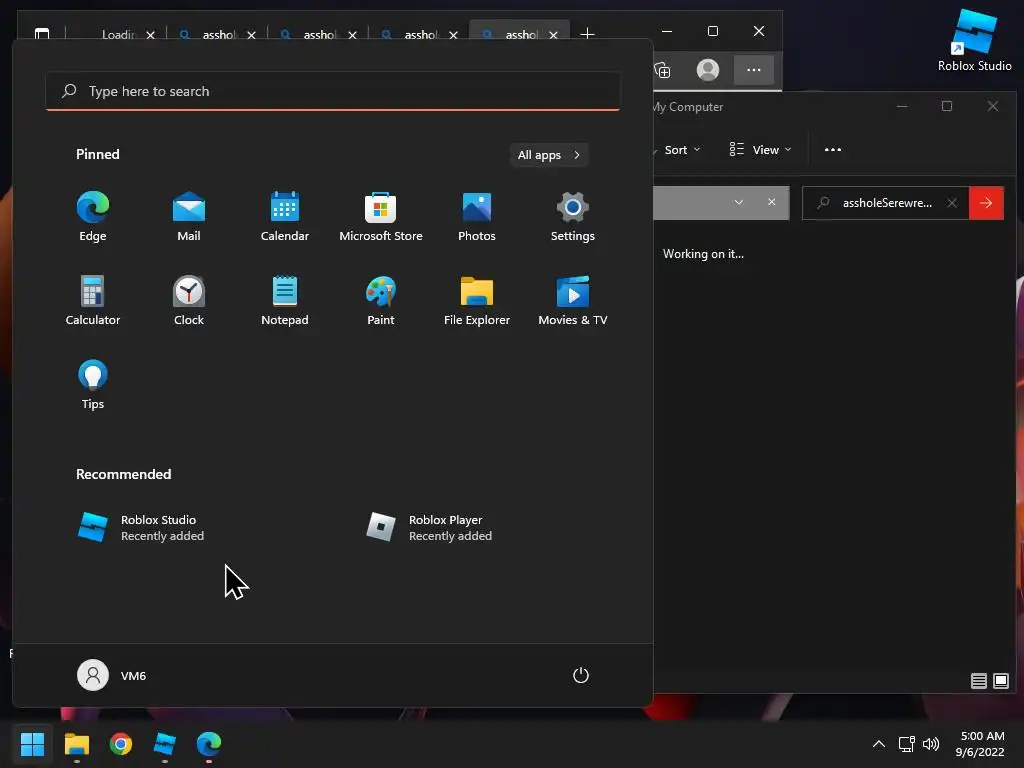The width and height of the screenshot is (1024, 768).
Task: Open Settings from pinned apps
Action: [573, 217]
